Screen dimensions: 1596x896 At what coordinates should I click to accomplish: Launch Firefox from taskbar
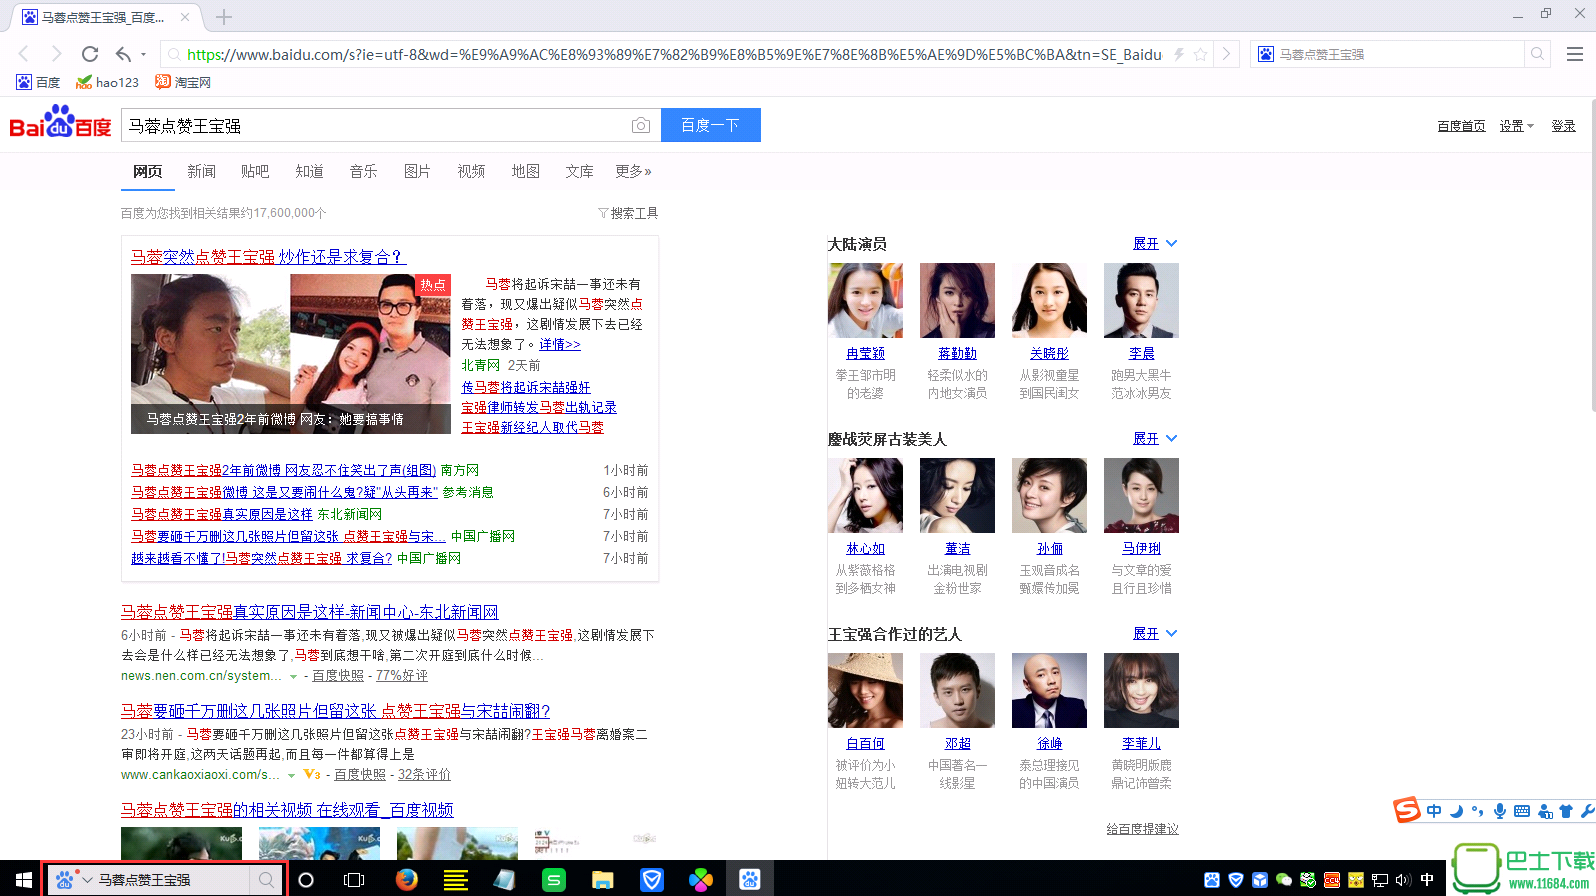406,880
